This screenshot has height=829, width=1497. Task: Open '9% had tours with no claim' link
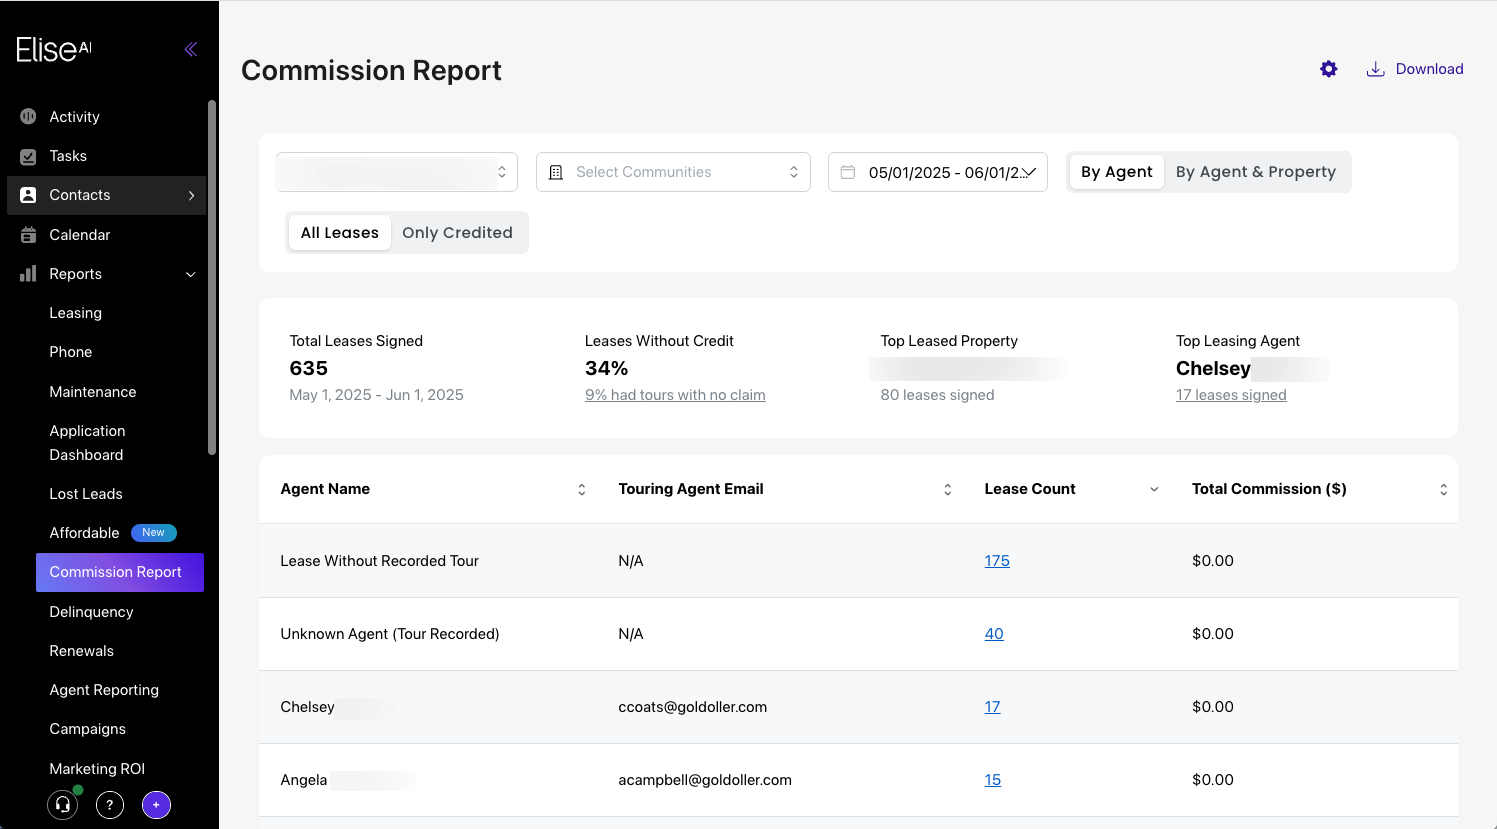click(x=675, y=395)
